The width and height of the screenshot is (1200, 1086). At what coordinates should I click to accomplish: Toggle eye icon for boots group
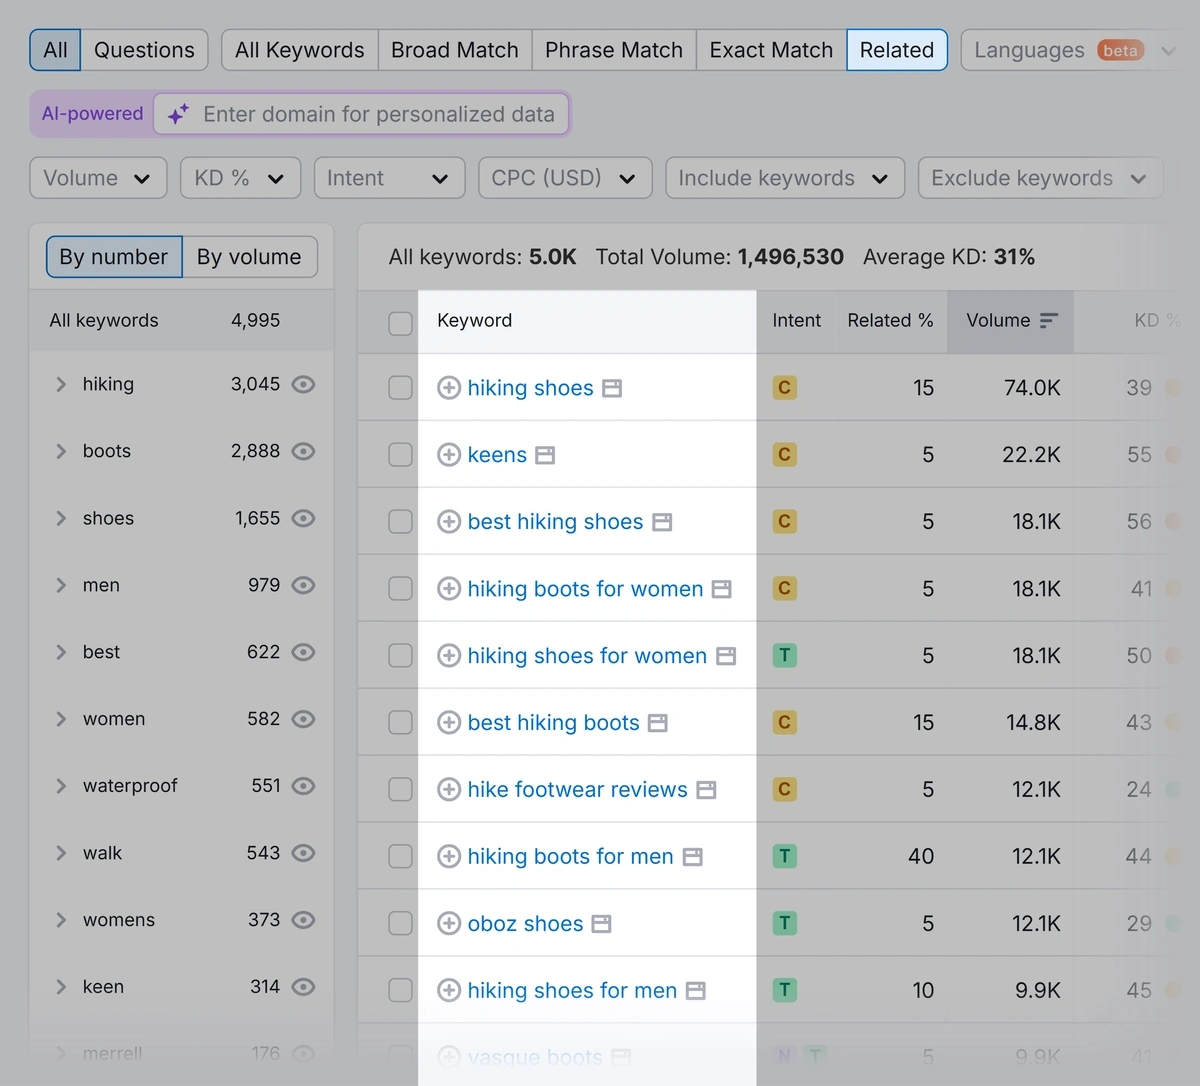pos(303,451)
